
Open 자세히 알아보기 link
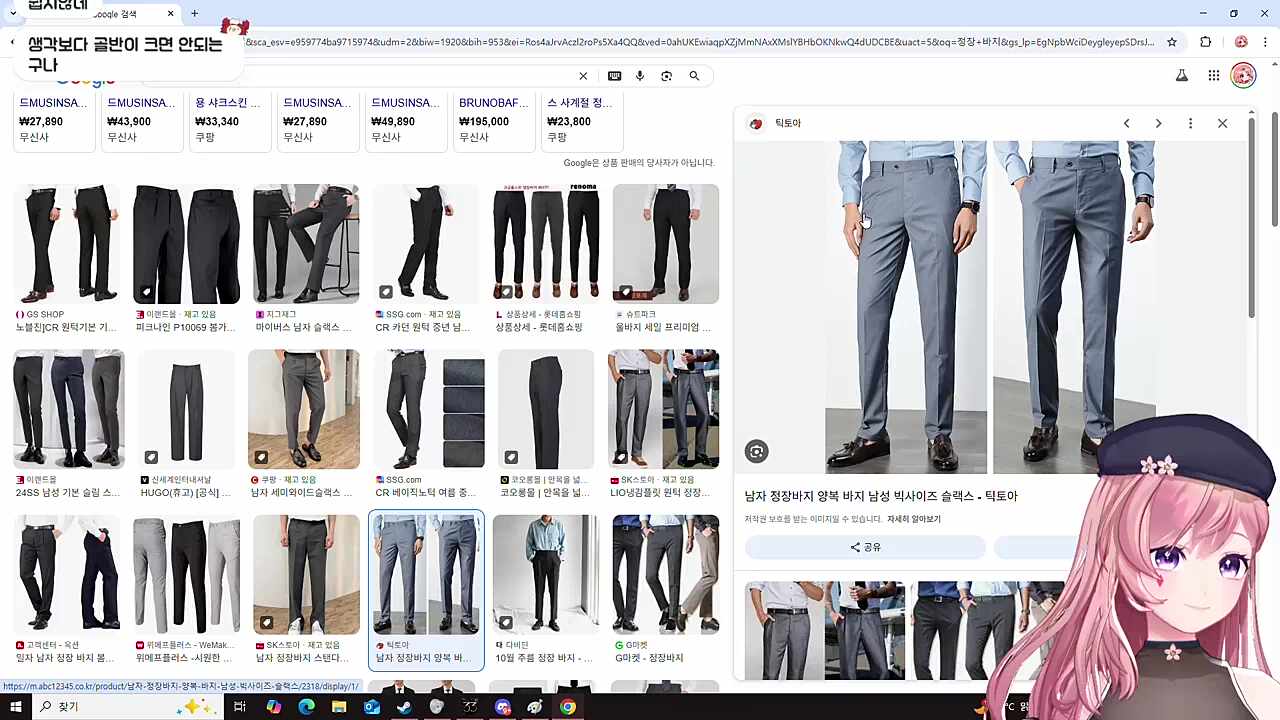point(914,519)
